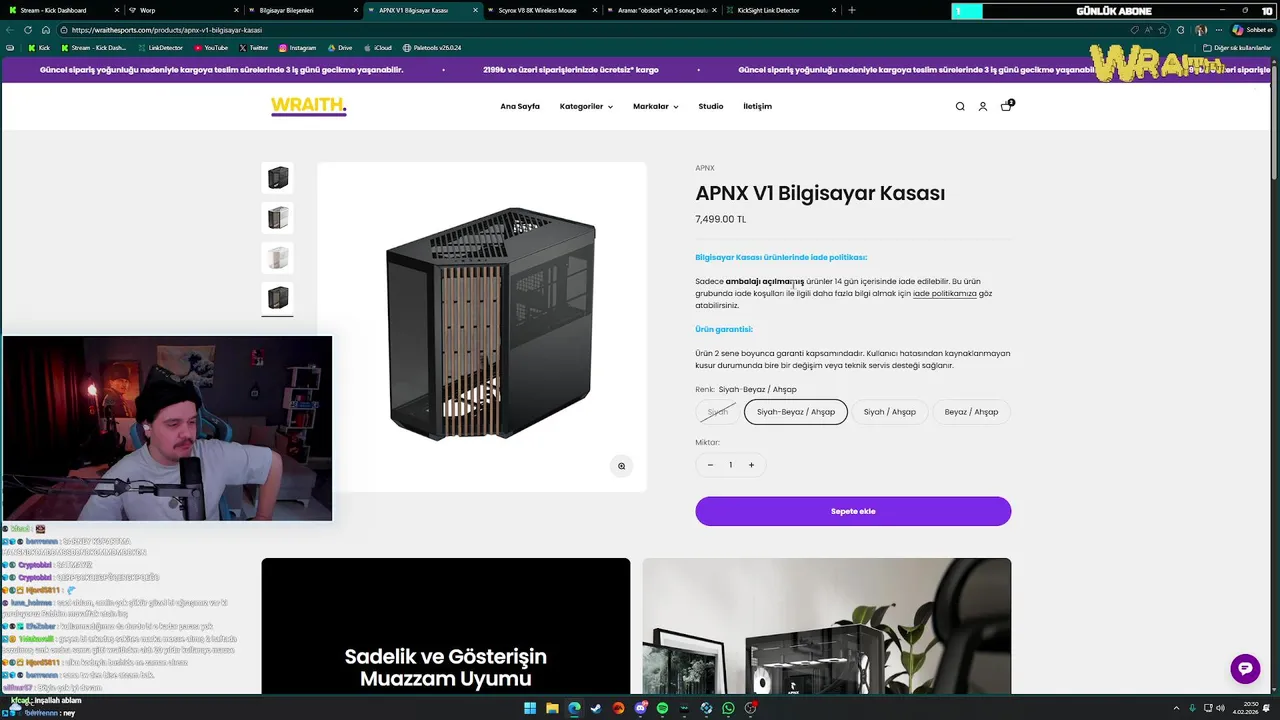Select the Siyah color option
This screenshot has width=1280, height=720.
tap(718, 412)
